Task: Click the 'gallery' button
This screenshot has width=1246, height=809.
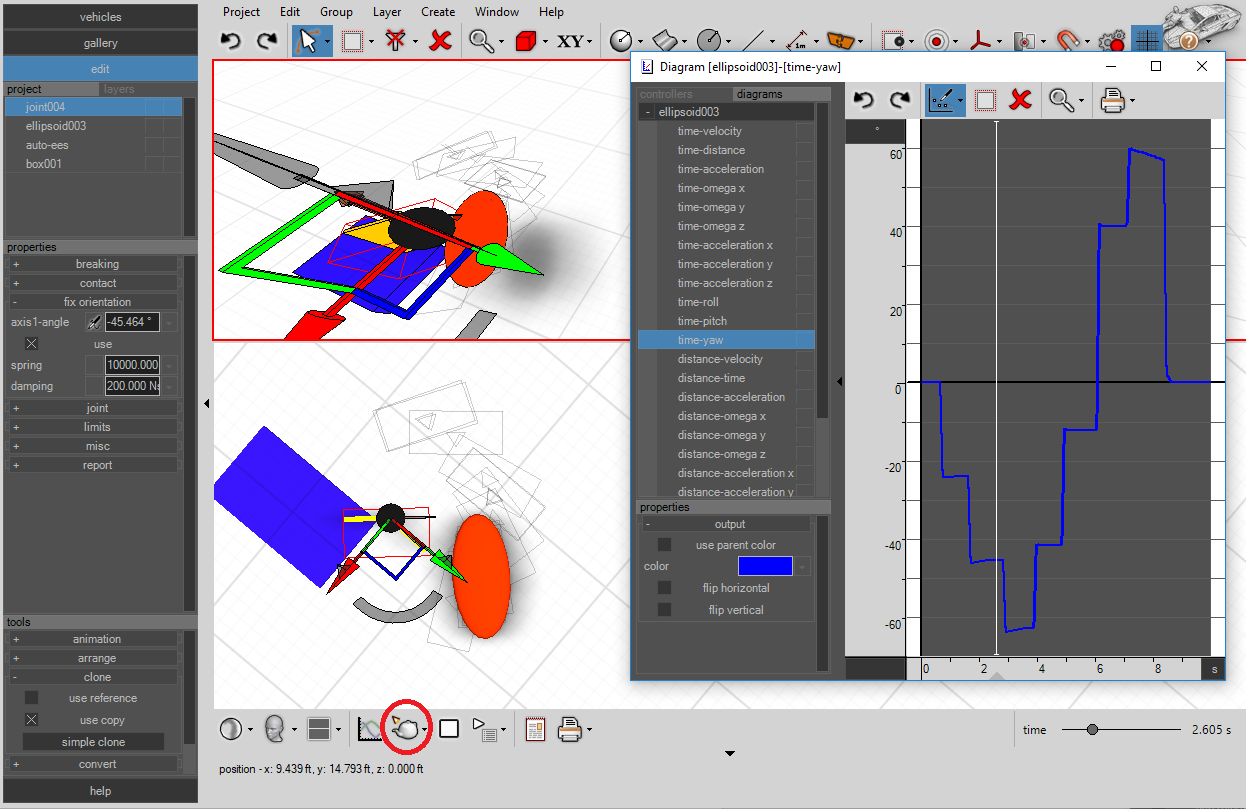Action: [x=100, y=43]
